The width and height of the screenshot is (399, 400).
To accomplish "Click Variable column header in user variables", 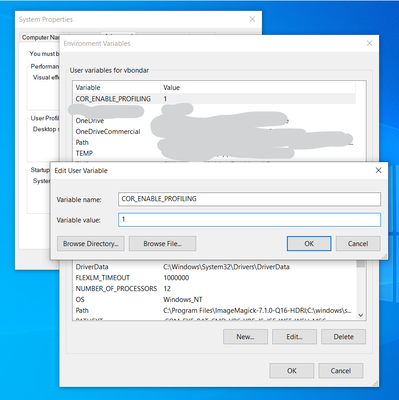I will (x=117, y=88).
